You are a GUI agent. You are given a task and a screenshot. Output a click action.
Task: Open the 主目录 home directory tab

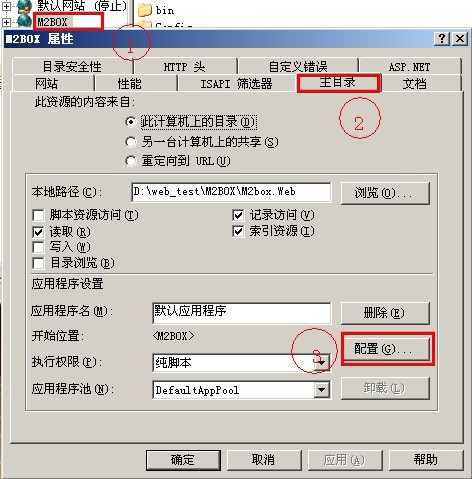tap(338, 83)
